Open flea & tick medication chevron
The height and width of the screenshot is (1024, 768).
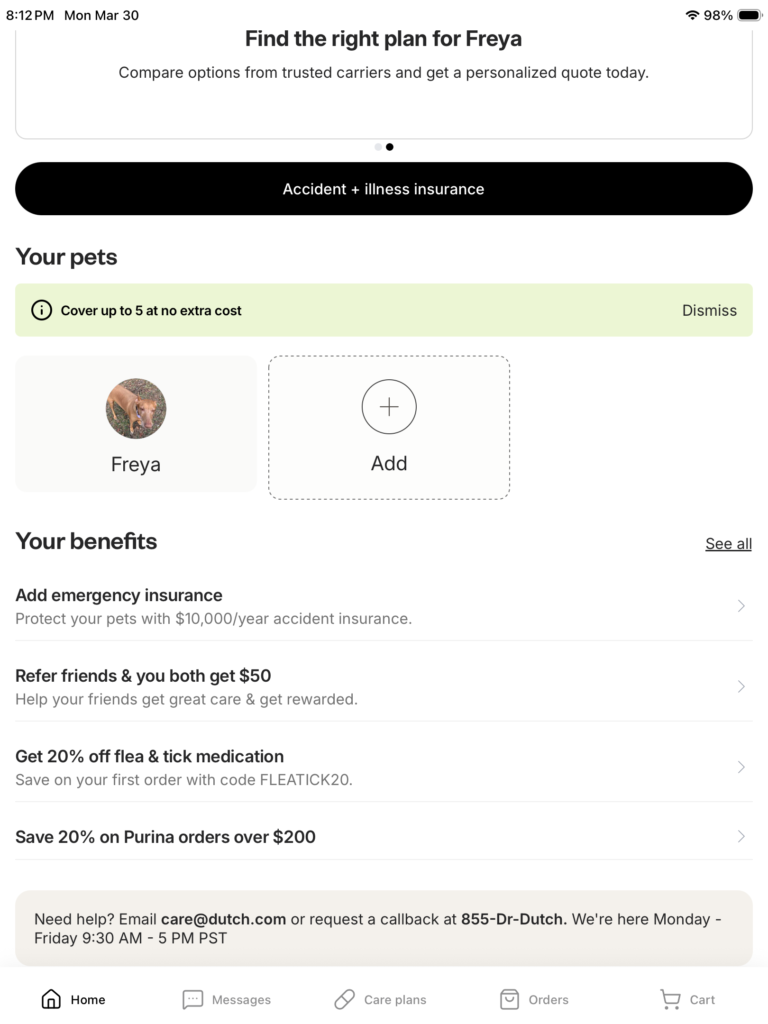click(741, 767)
